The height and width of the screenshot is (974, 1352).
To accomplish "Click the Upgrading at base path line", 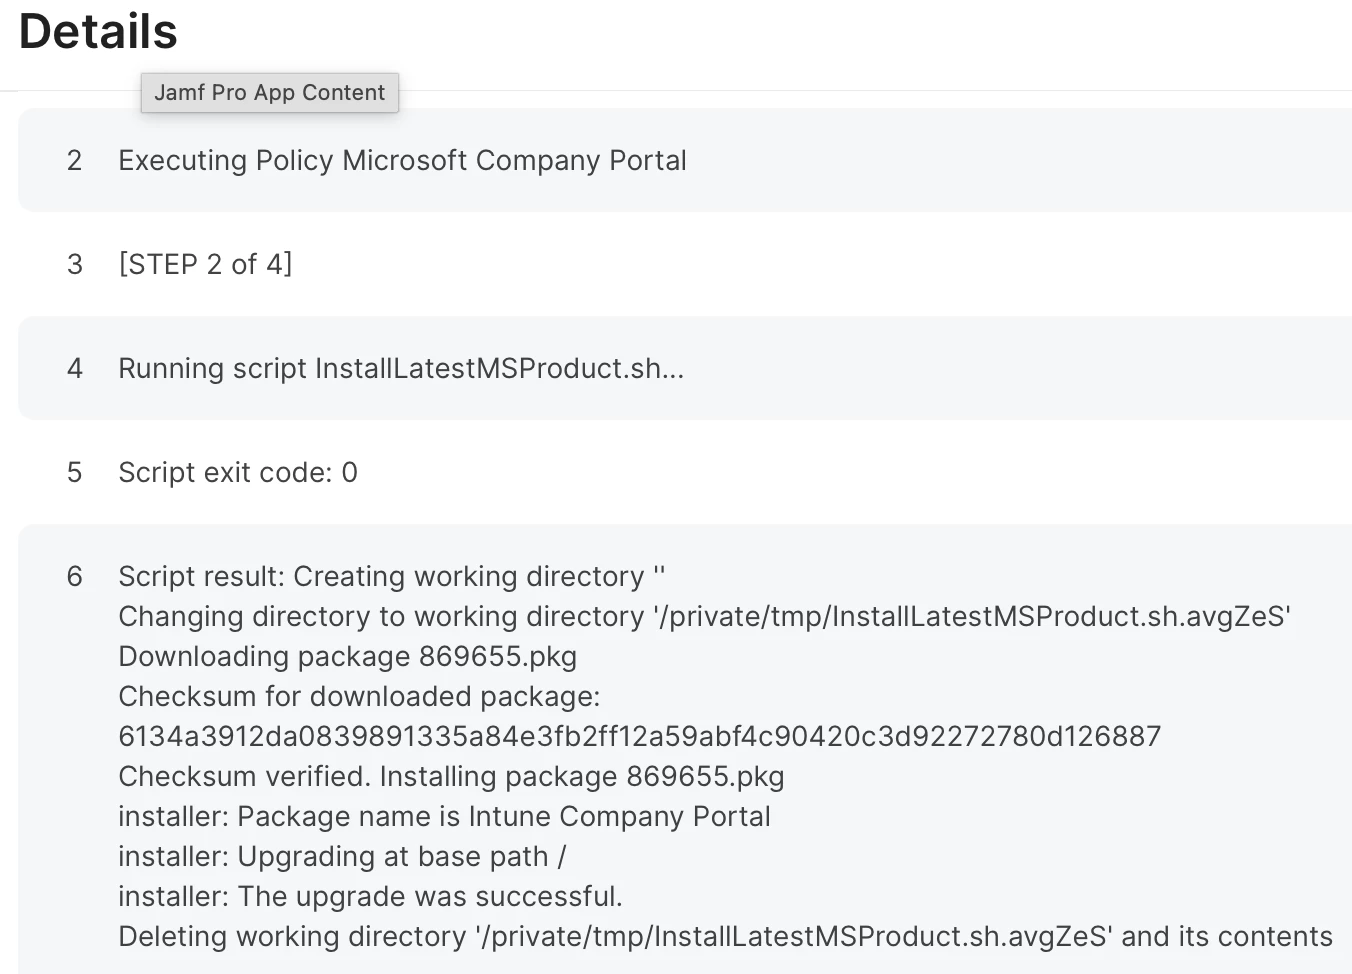I will point(342,857).
